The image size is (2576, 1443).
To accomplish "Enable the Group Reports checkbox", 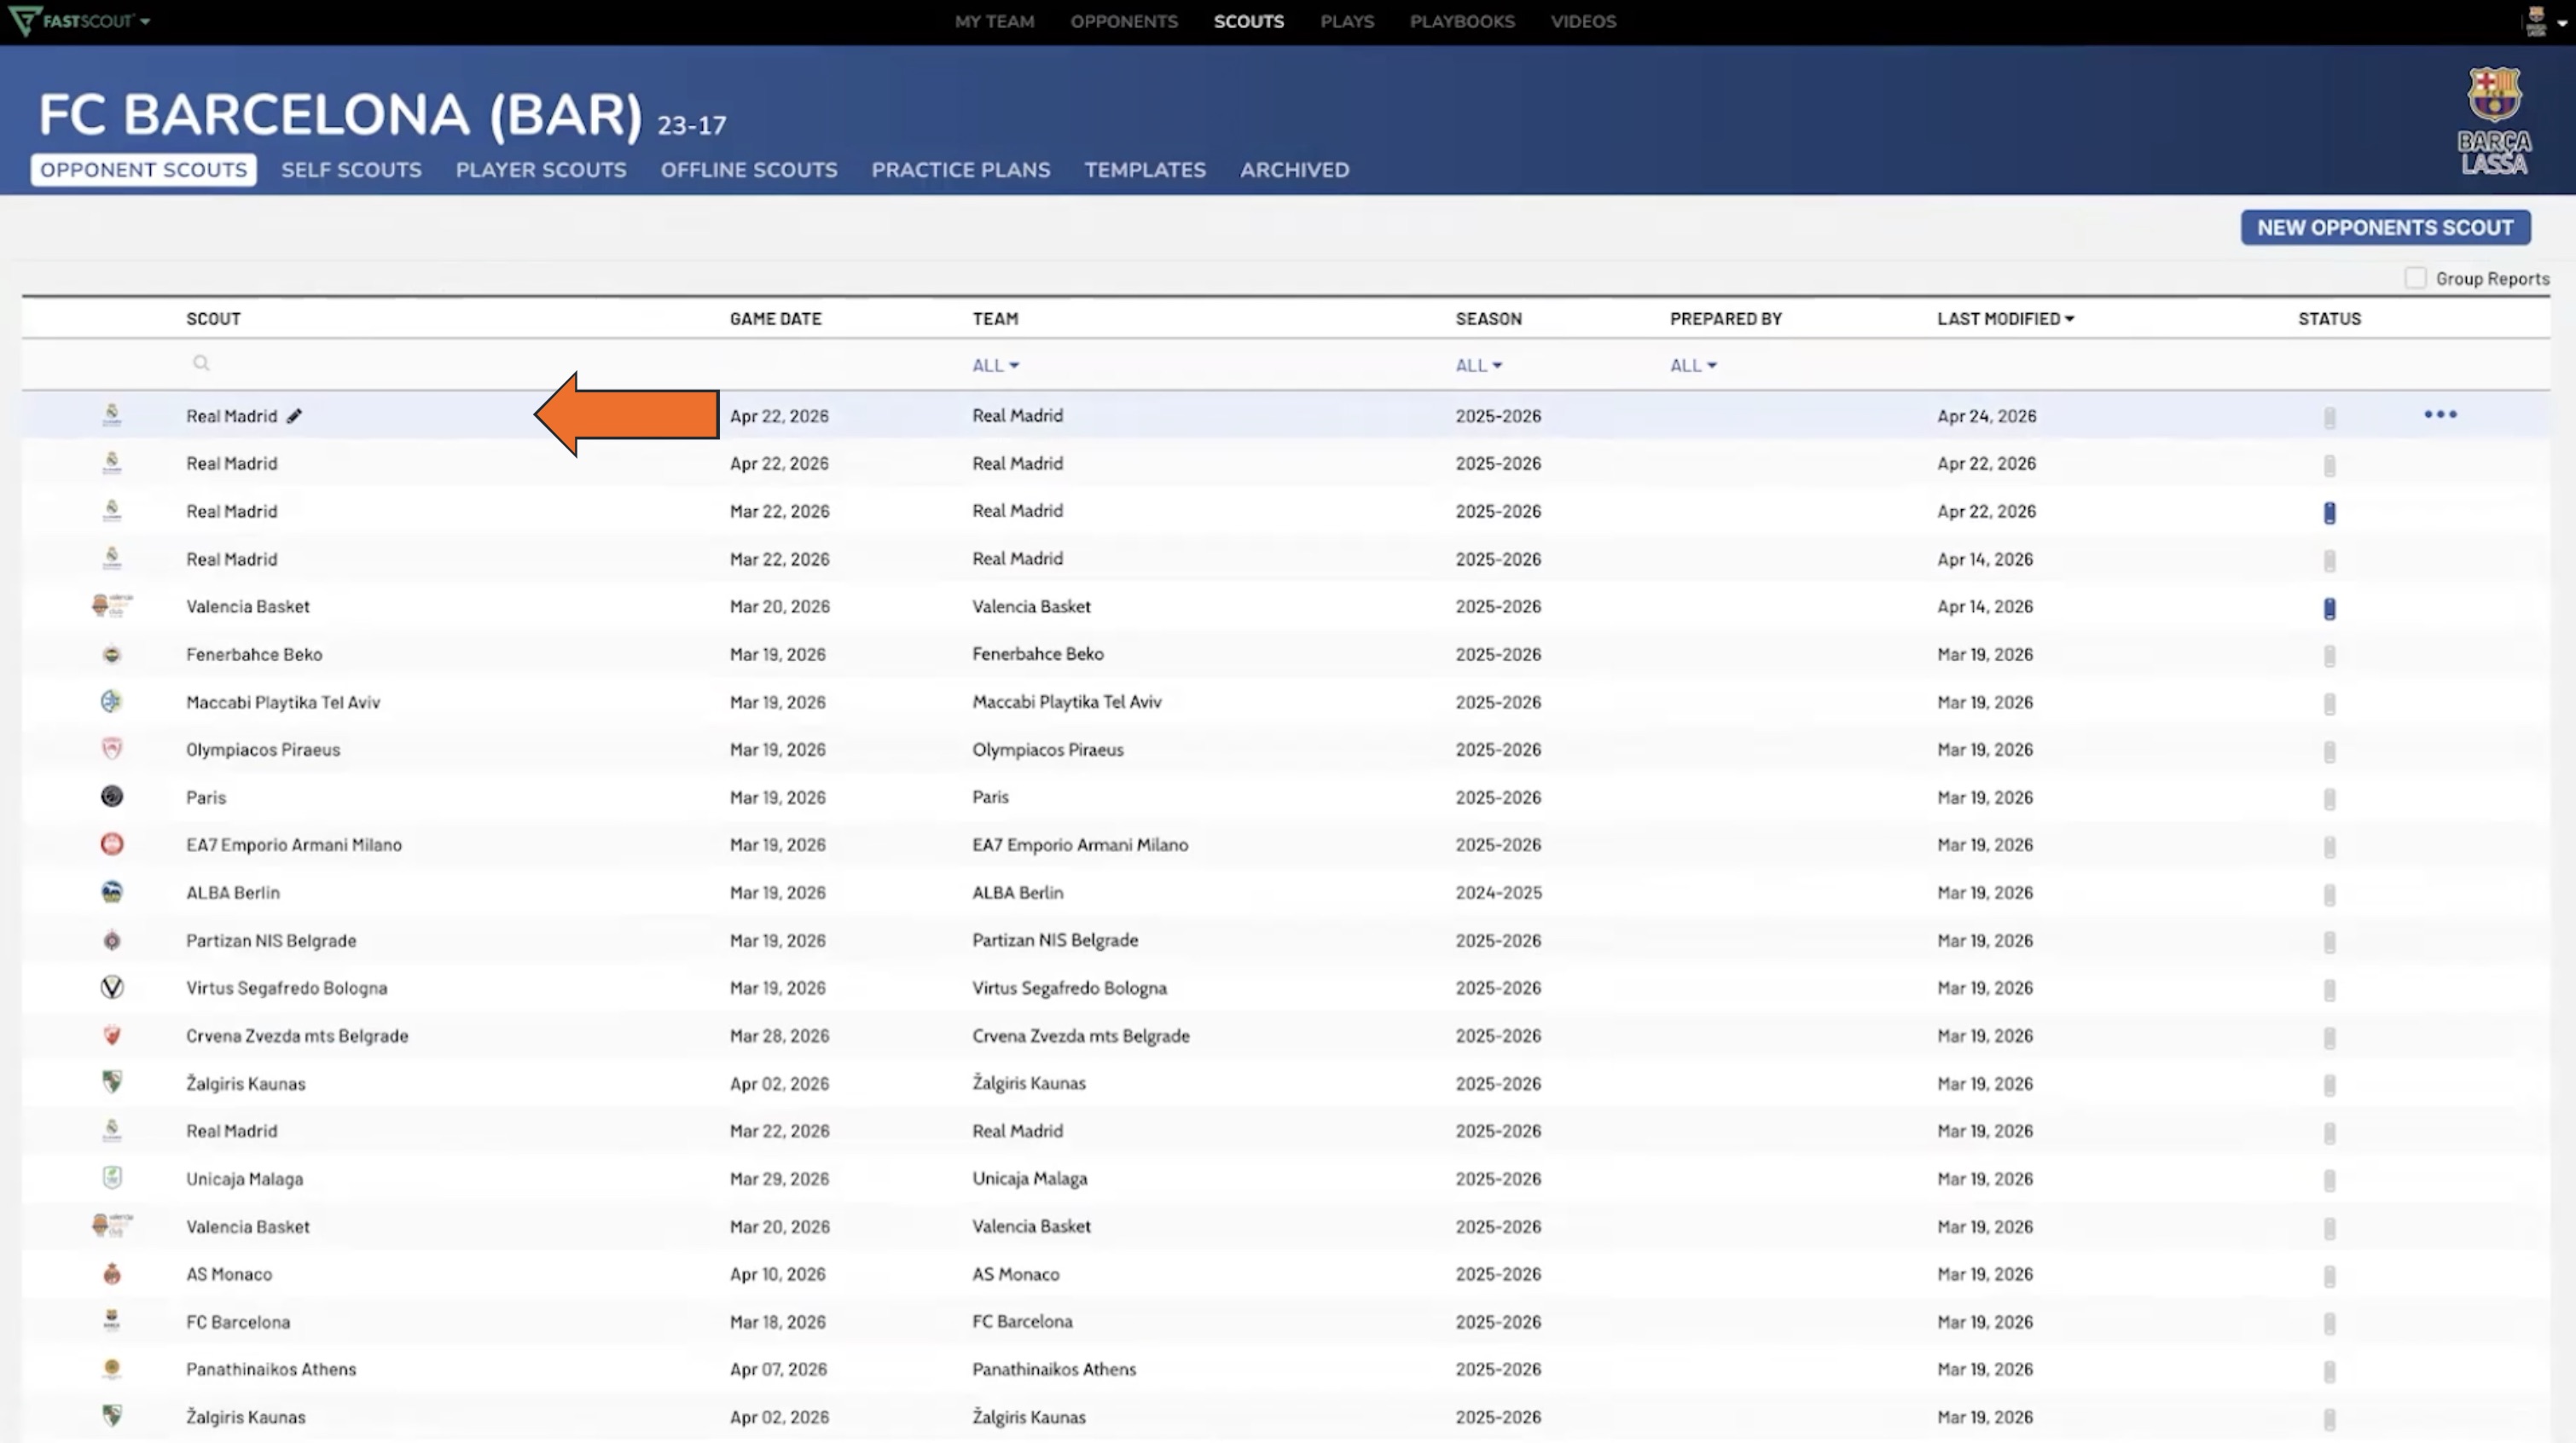I will [2415, 278].
